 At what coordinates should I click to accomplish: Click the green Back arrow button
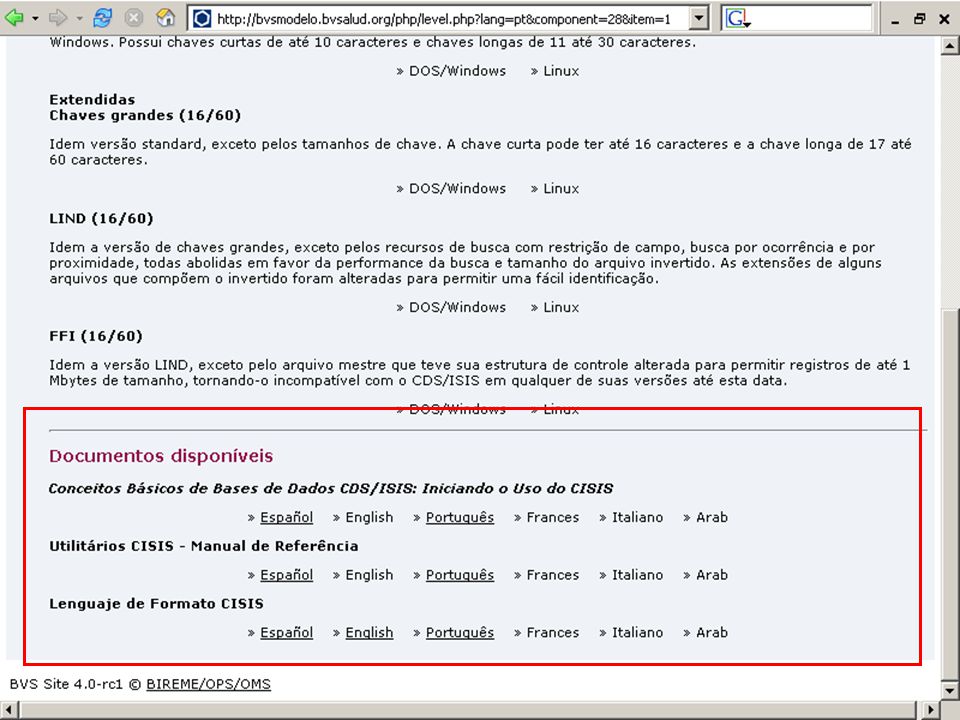pos(13,18)
